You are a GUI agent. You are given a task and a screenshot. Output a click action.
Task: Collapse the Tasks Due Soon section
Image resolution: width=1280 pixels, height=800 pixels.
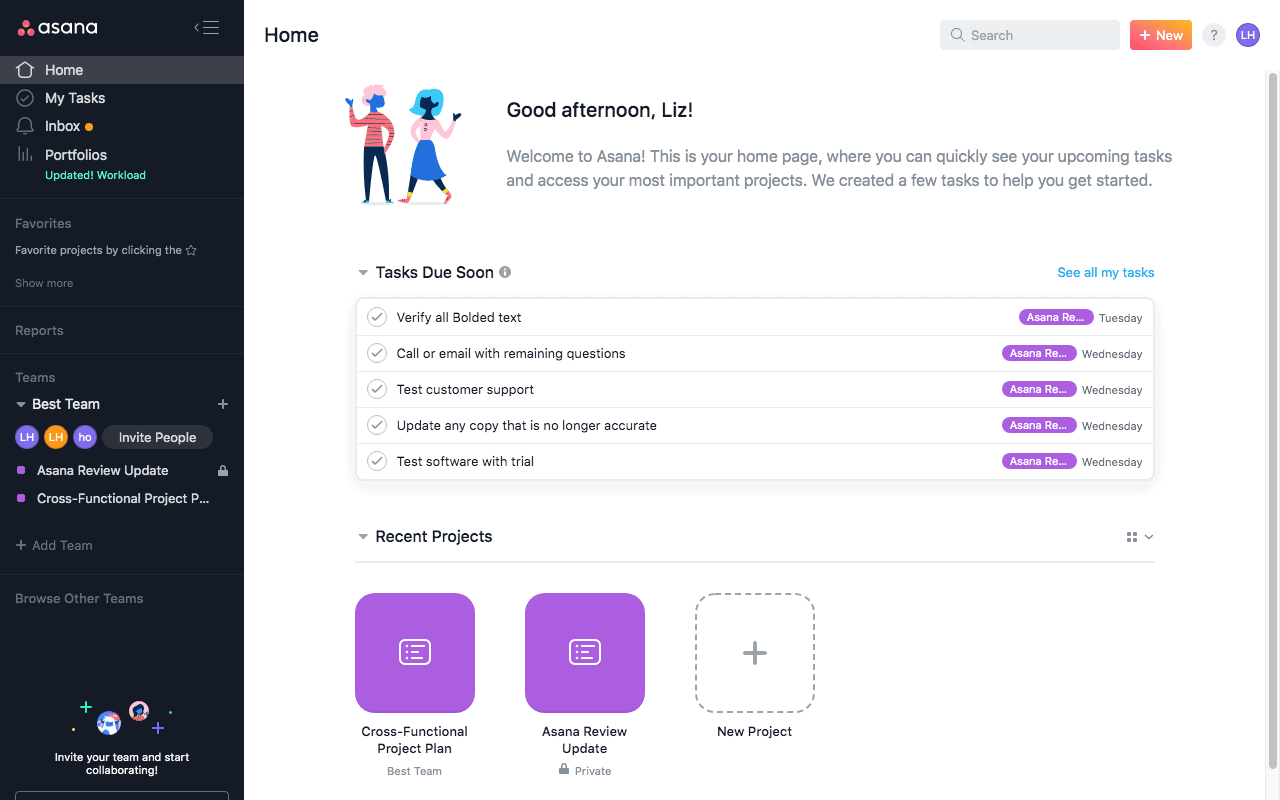coord(363,272)
